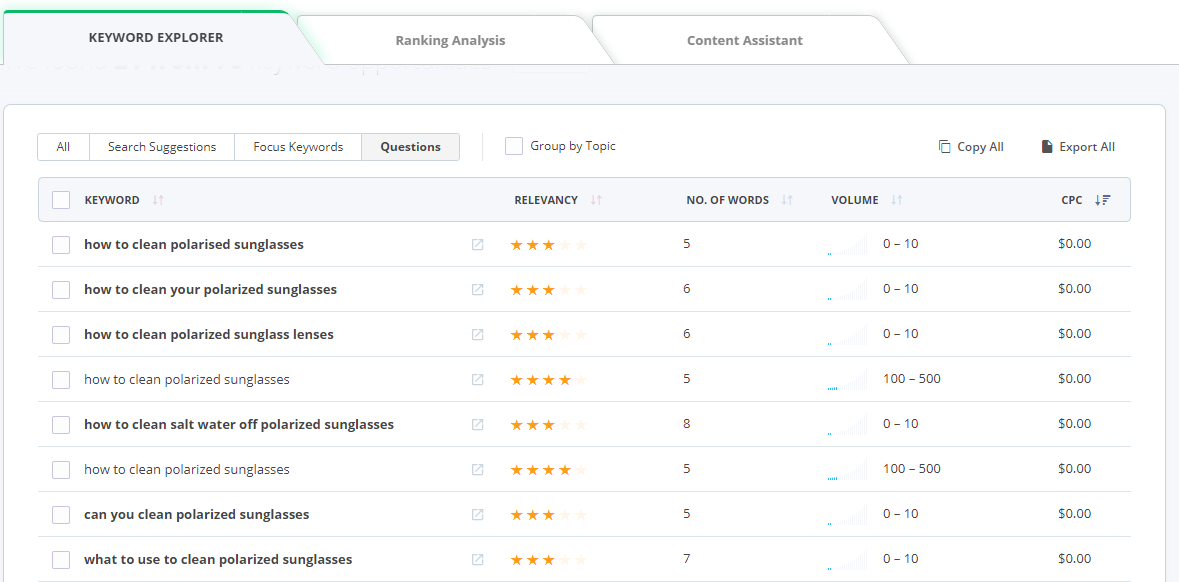
Task: Click the NO. OF WORDS sort icon
Action: 789,200
